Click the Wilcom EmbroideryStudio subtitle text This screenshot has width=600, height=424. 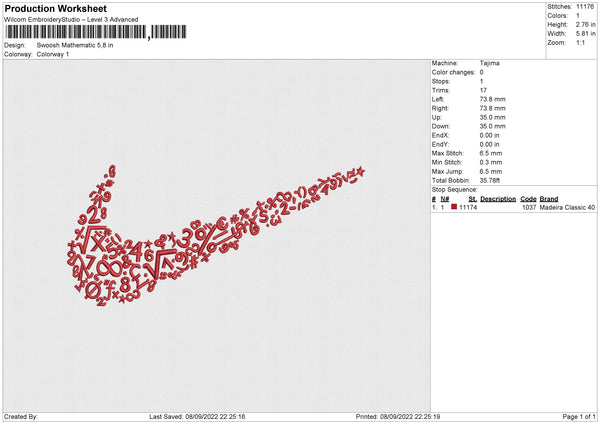tap(71, 19)
